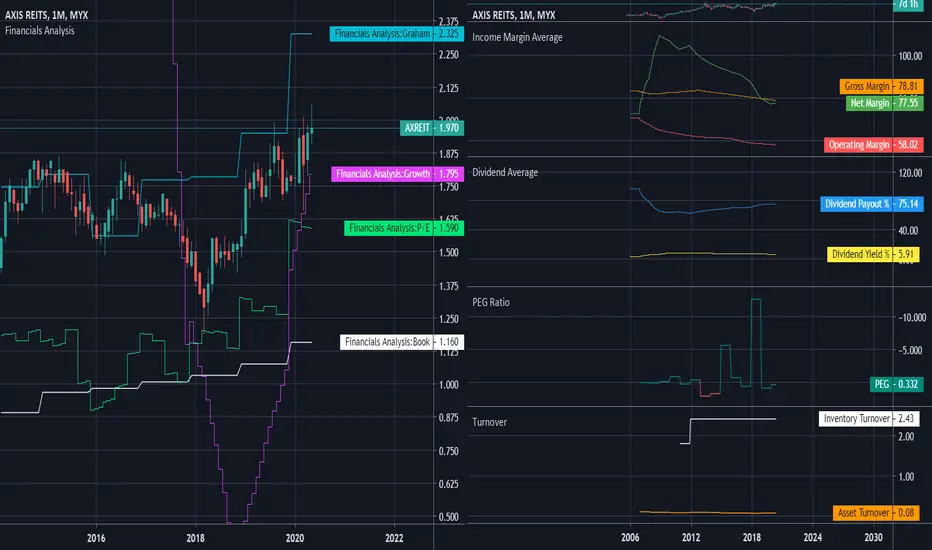Click the 1.000 price scale value
The height and width of the screenshot is (550, 932).
[x=449, y=385]
